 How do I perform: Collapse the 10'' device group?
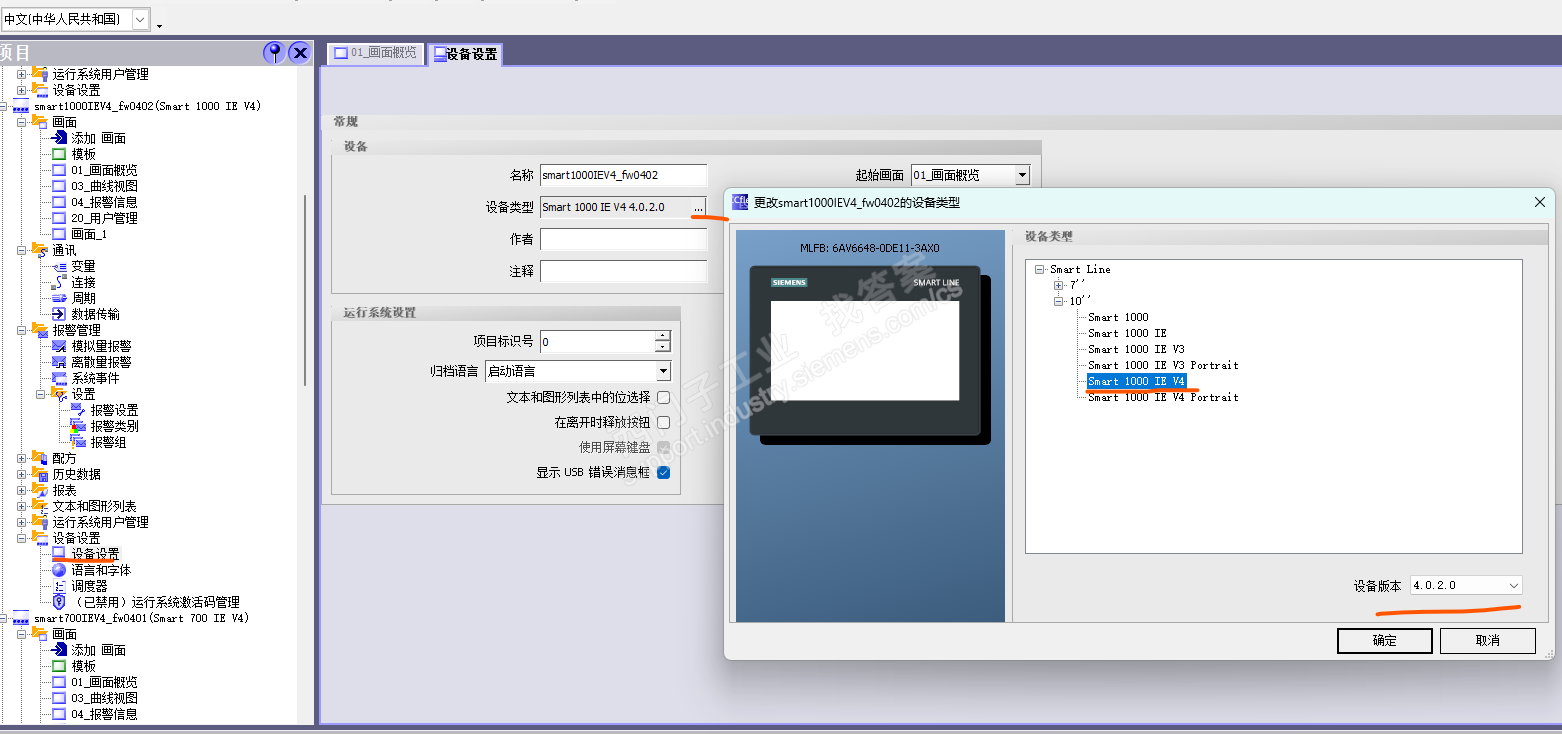click(x=1059, y=301)
